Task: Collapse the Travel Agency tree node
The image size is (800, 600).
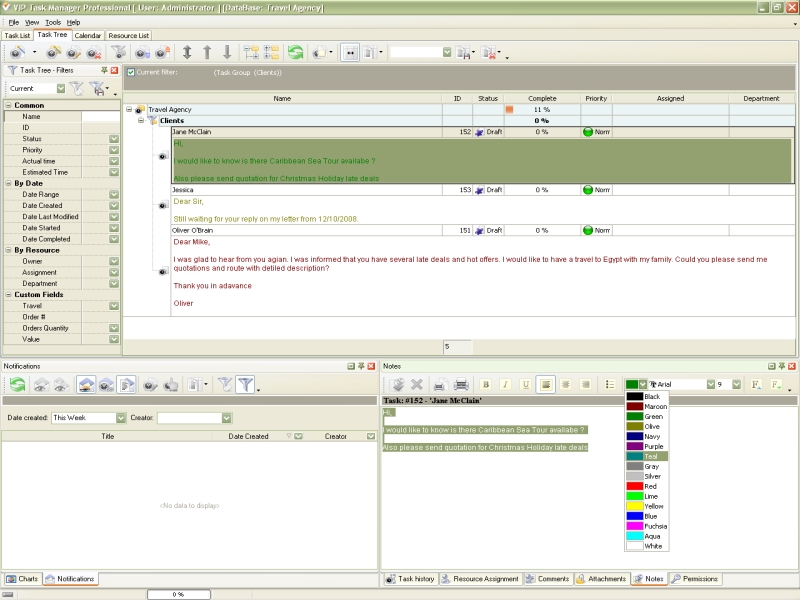Action: (x=129, y=109)
